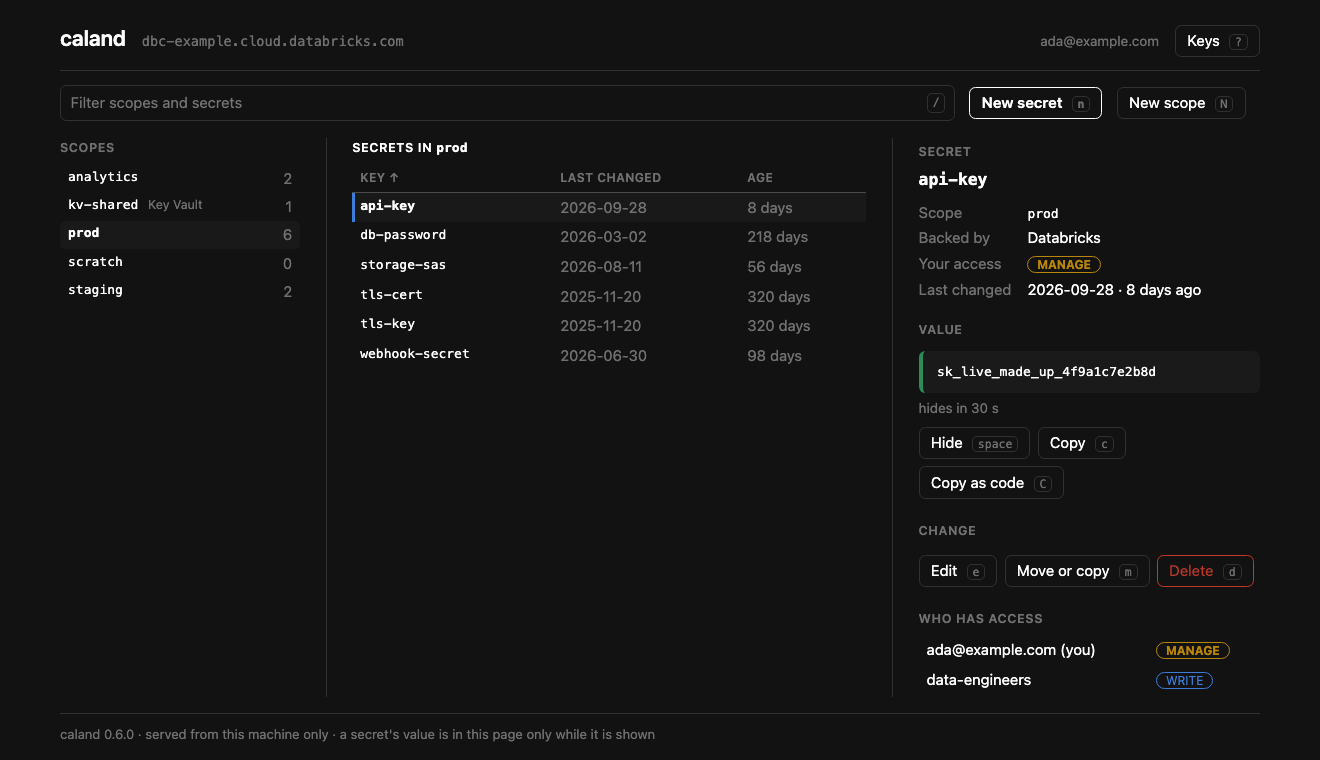Click the caland 0.6.0 footer text
This screenshot has height=760, width=1320.
point(357,734)
